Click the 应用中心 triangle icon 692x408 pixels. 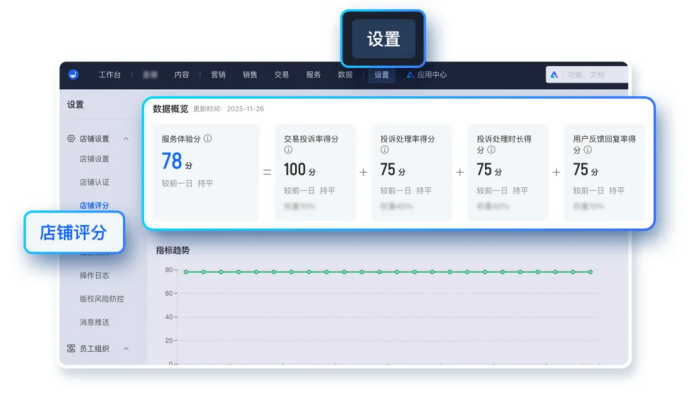pyautogui.click(x=410, y=75)
